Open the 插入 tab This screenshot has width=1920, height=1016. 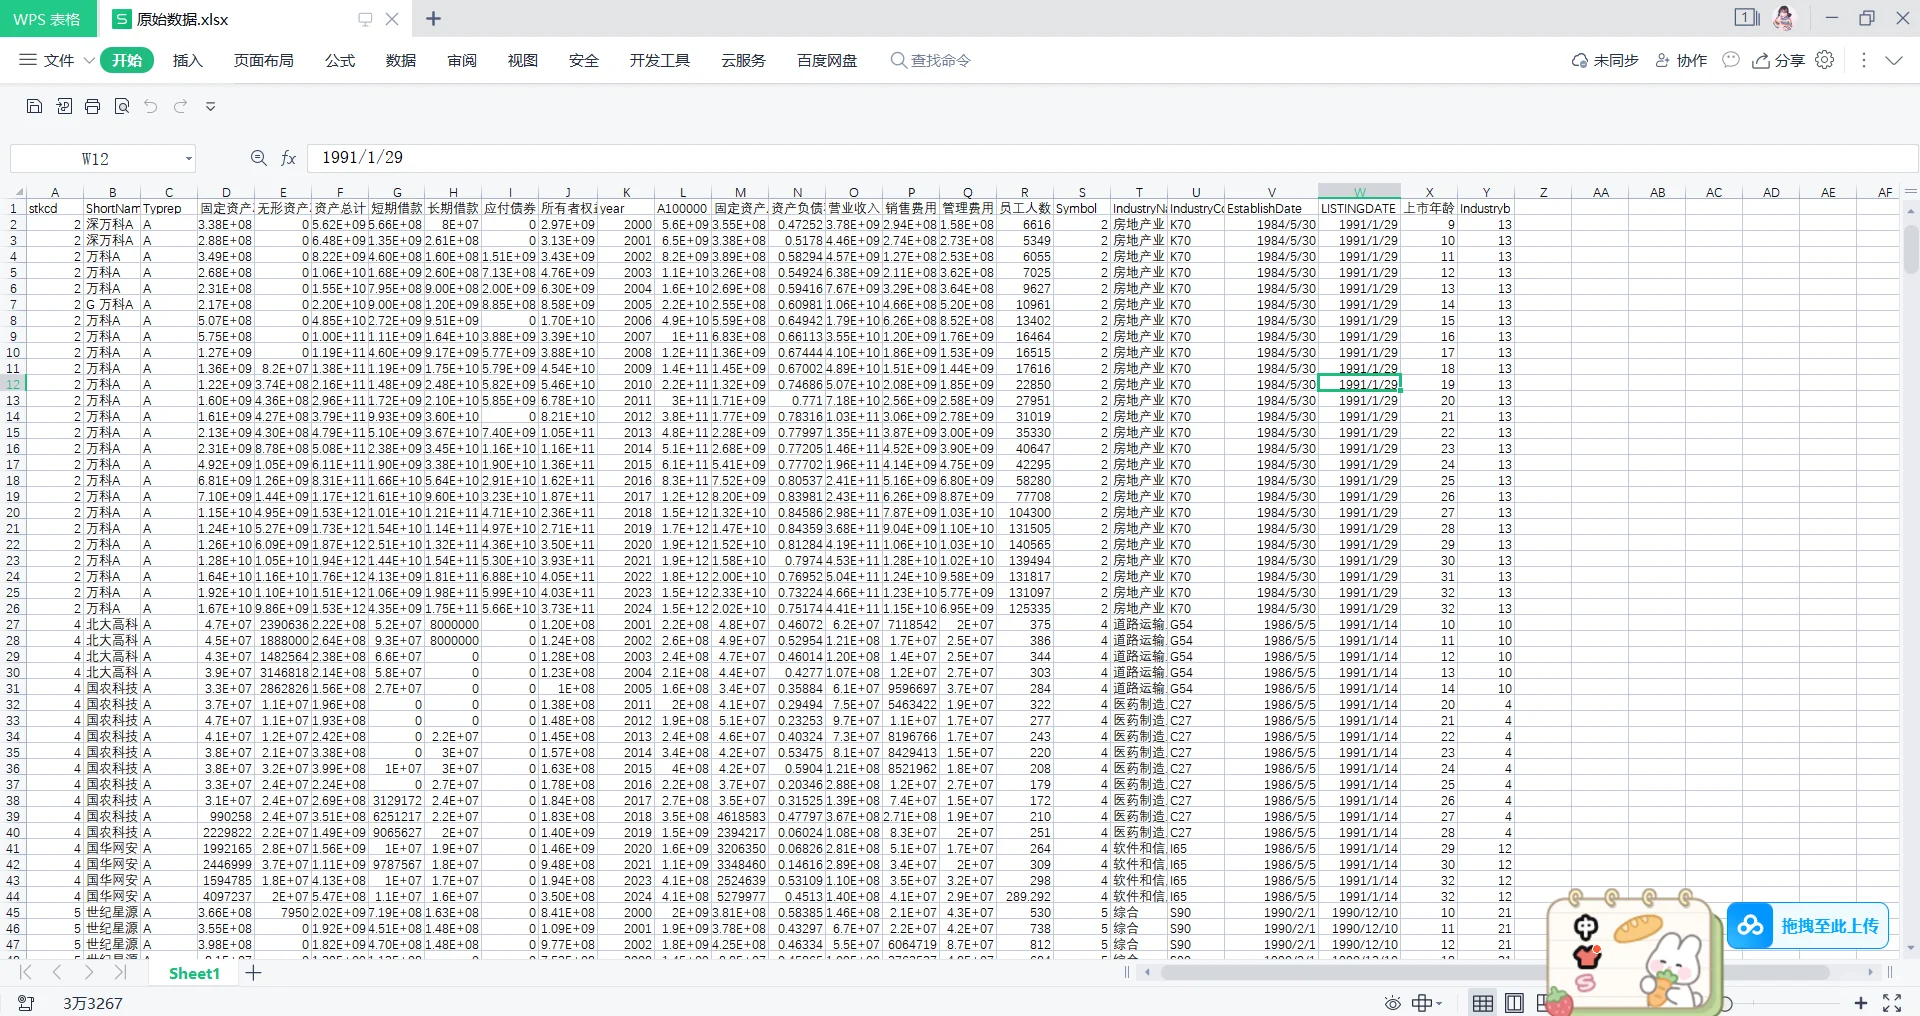188,60
